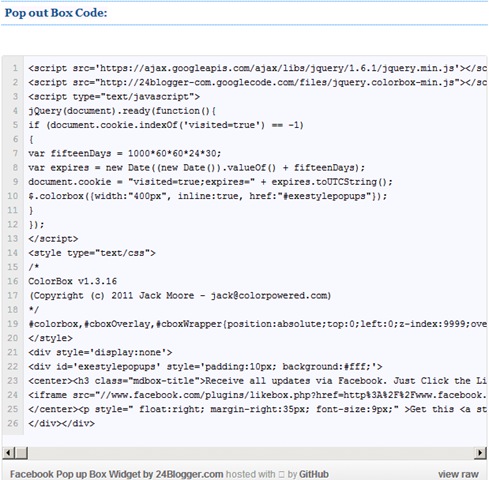Click the 'var fifteenDays = 1000*60*60*24*30;' line
The height and width of the screenshot is (480, 489).
tap(125, 153)
